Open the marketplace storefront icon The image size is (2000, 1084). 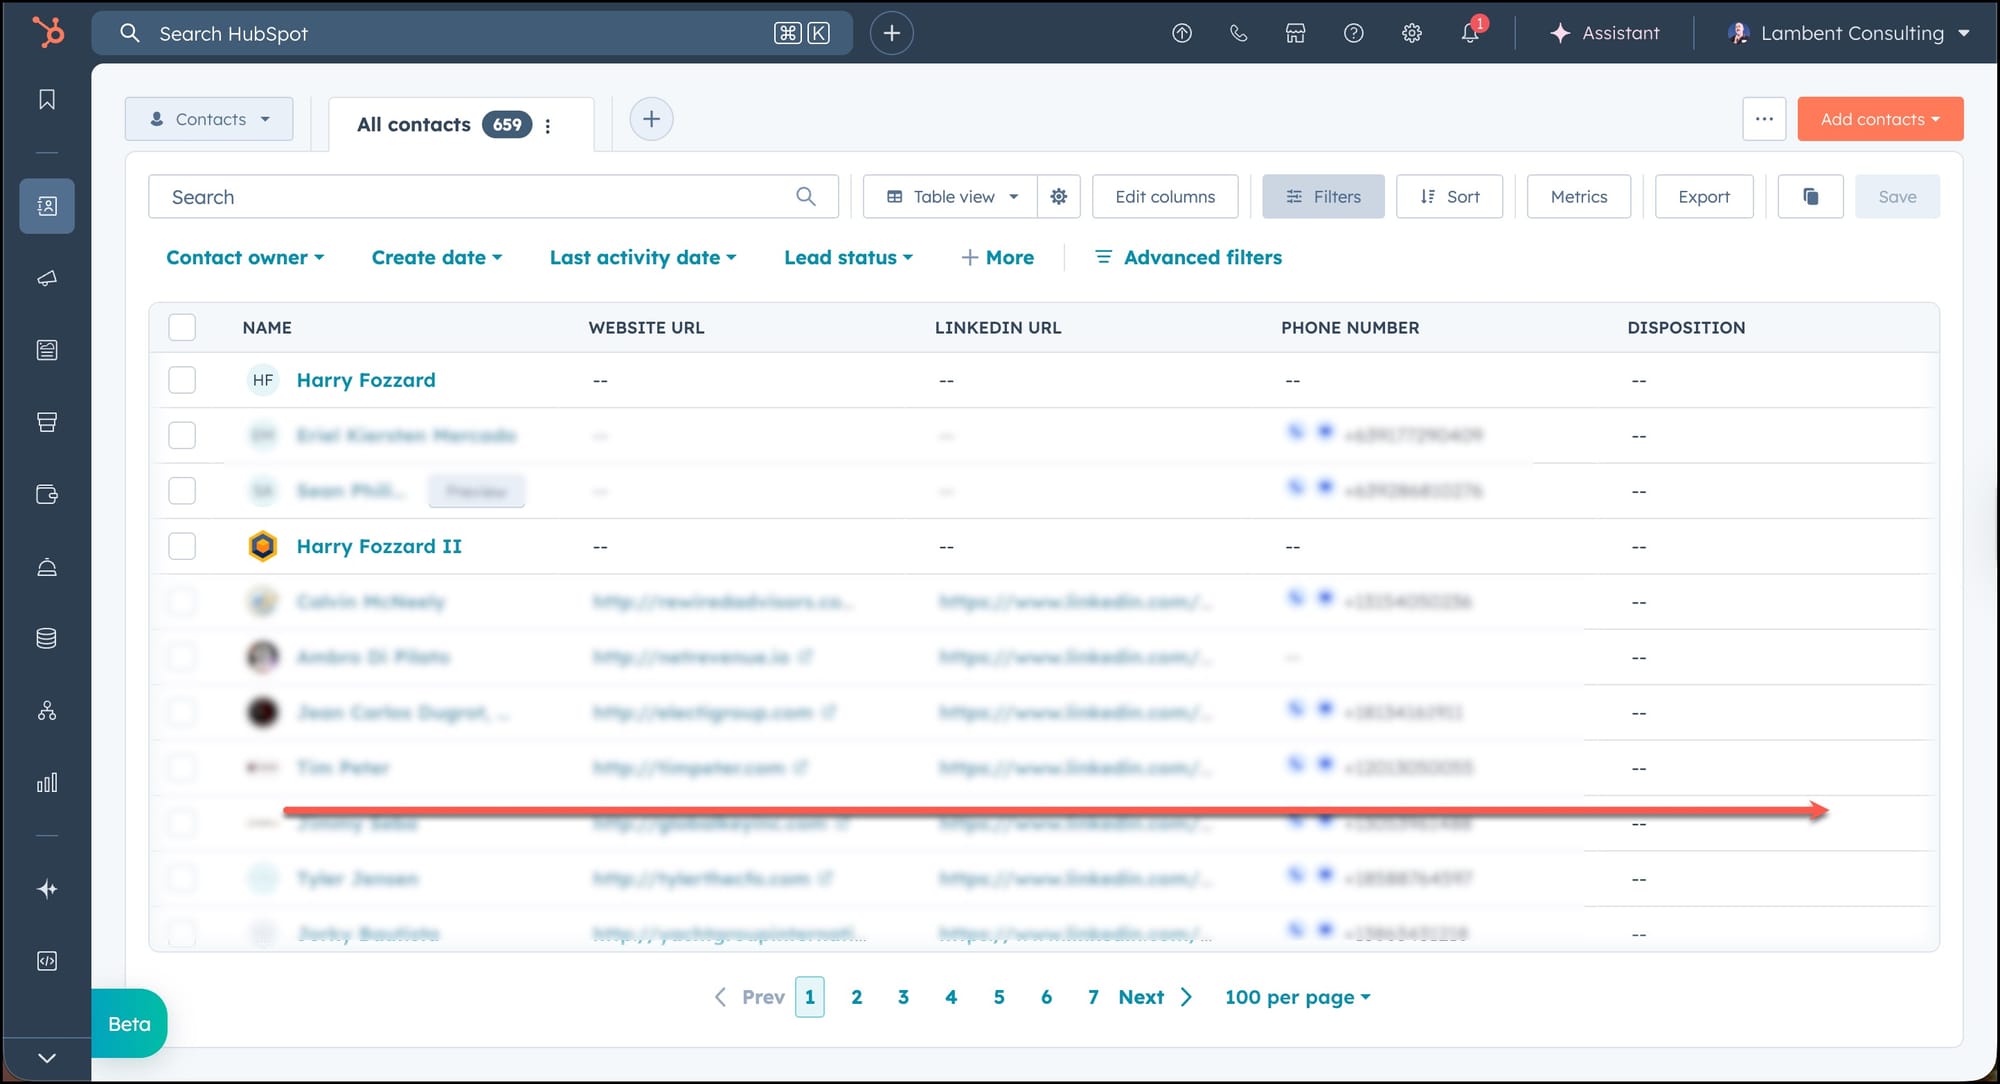pos(1295,33)
